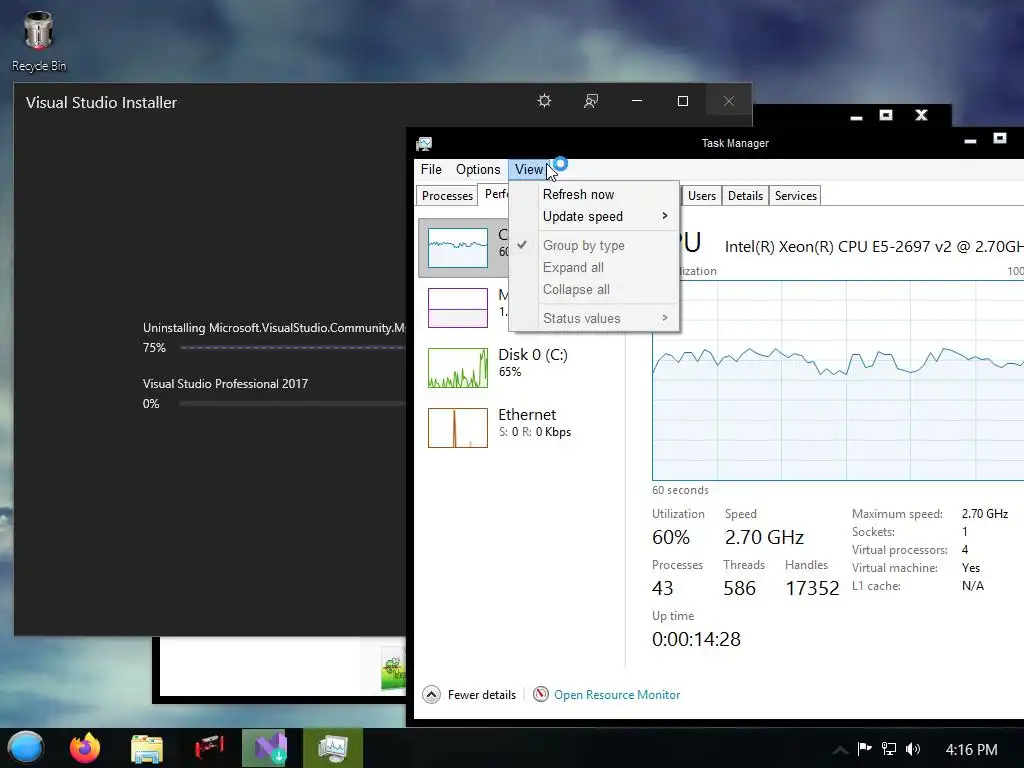Click the Task Manager title bar icon
This screenshot has width=1024, height=768.
coord(424,143)
